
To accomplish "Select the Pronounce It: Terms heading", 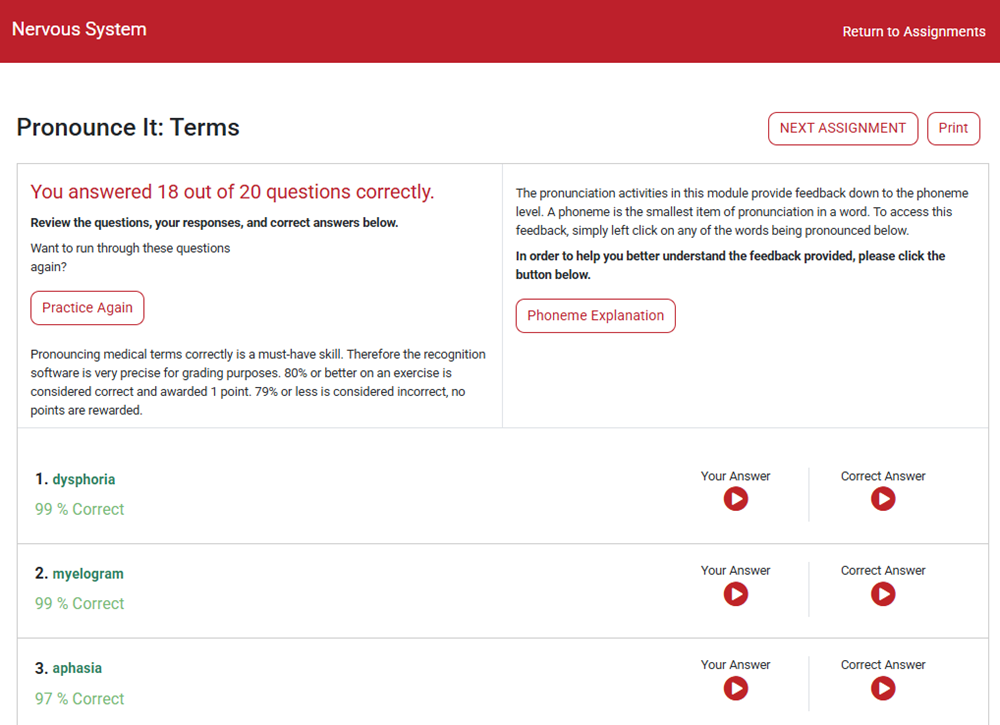I will (127, 127).
